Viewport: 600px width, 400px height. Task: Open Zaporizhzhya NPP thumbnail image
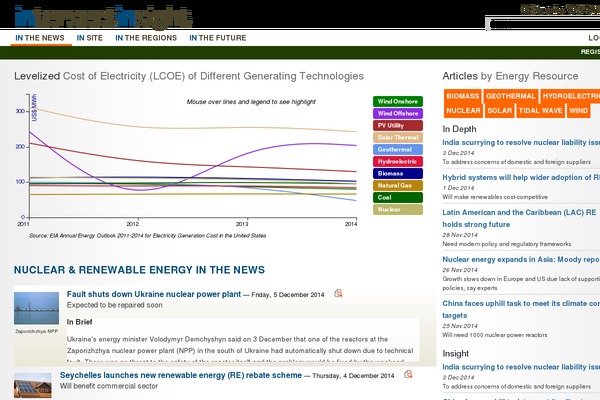click(x=36, y=308)
